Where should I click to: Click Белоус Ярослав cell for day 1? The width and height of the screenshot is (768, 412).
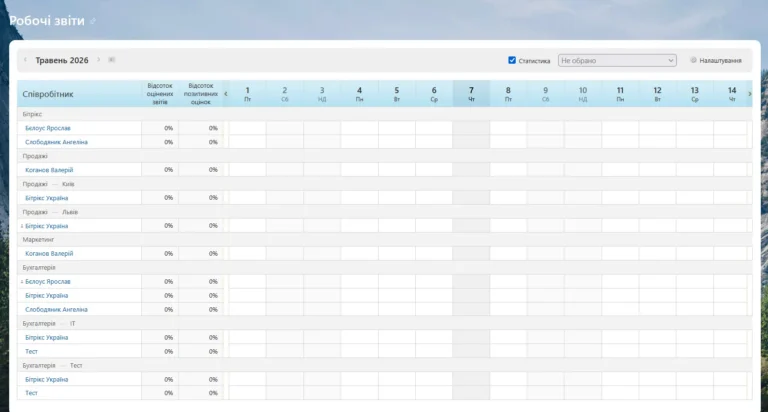247,128
